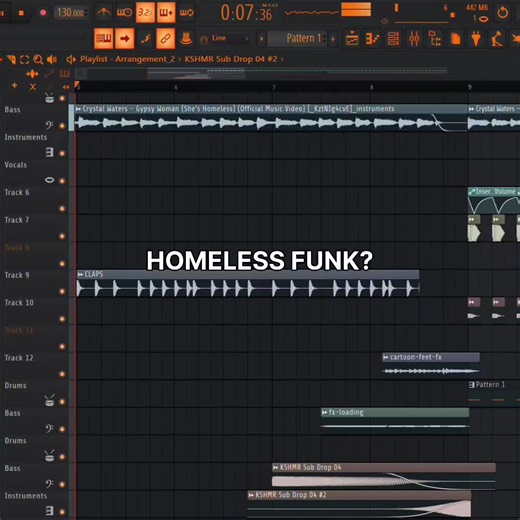Enable loop recording icon
Image resolution: width=520 pixels, height=520 pixels.
[x=187, y=13]
